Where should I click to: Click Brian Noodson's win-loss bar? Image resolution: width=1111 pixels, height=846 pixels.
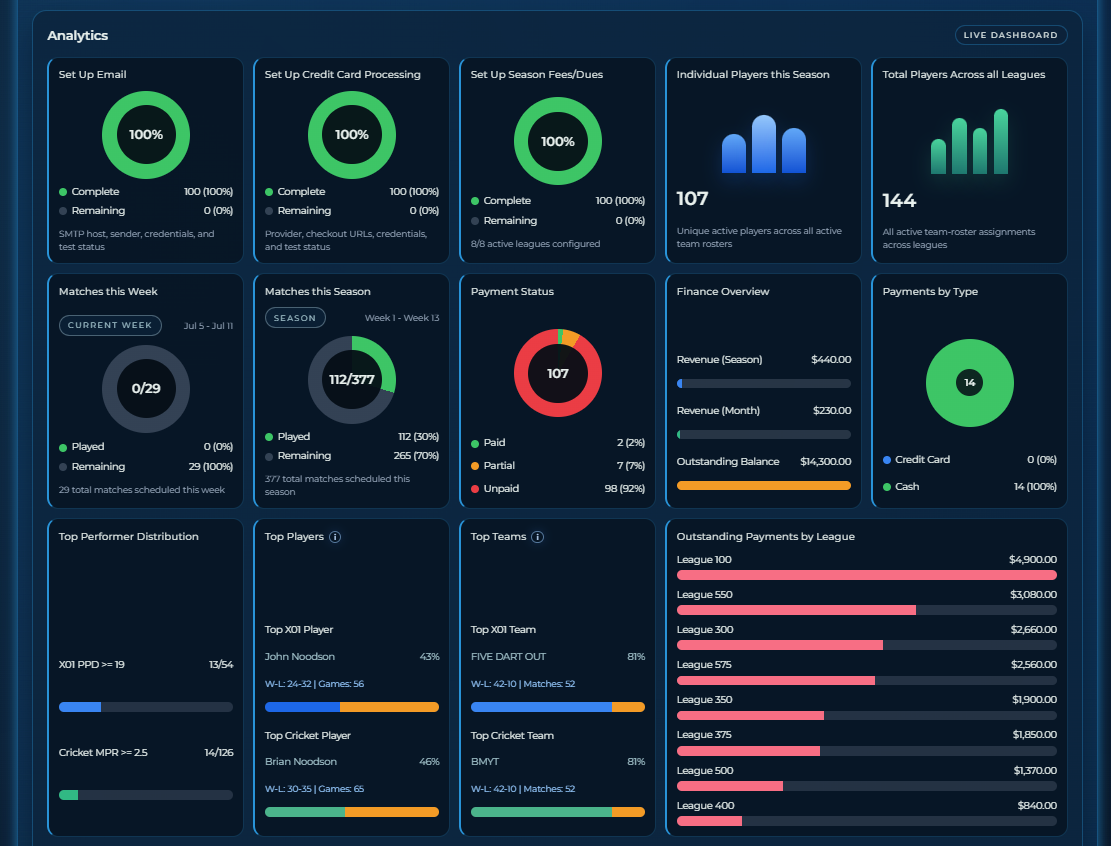[x=351, y=812]
